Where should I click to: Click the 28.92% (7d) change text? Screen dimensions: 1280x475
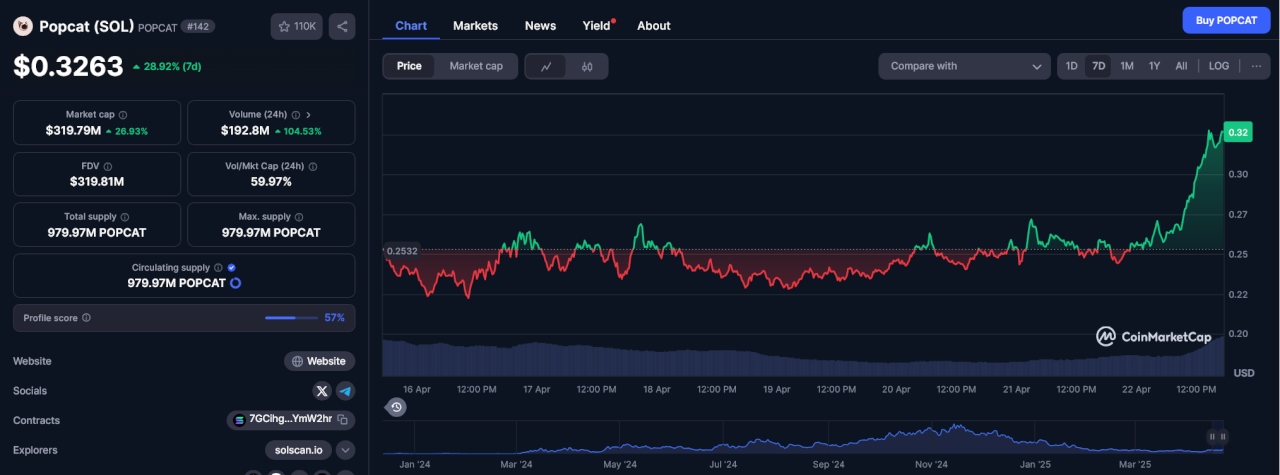pyautogui.click(x=173, y=67)
